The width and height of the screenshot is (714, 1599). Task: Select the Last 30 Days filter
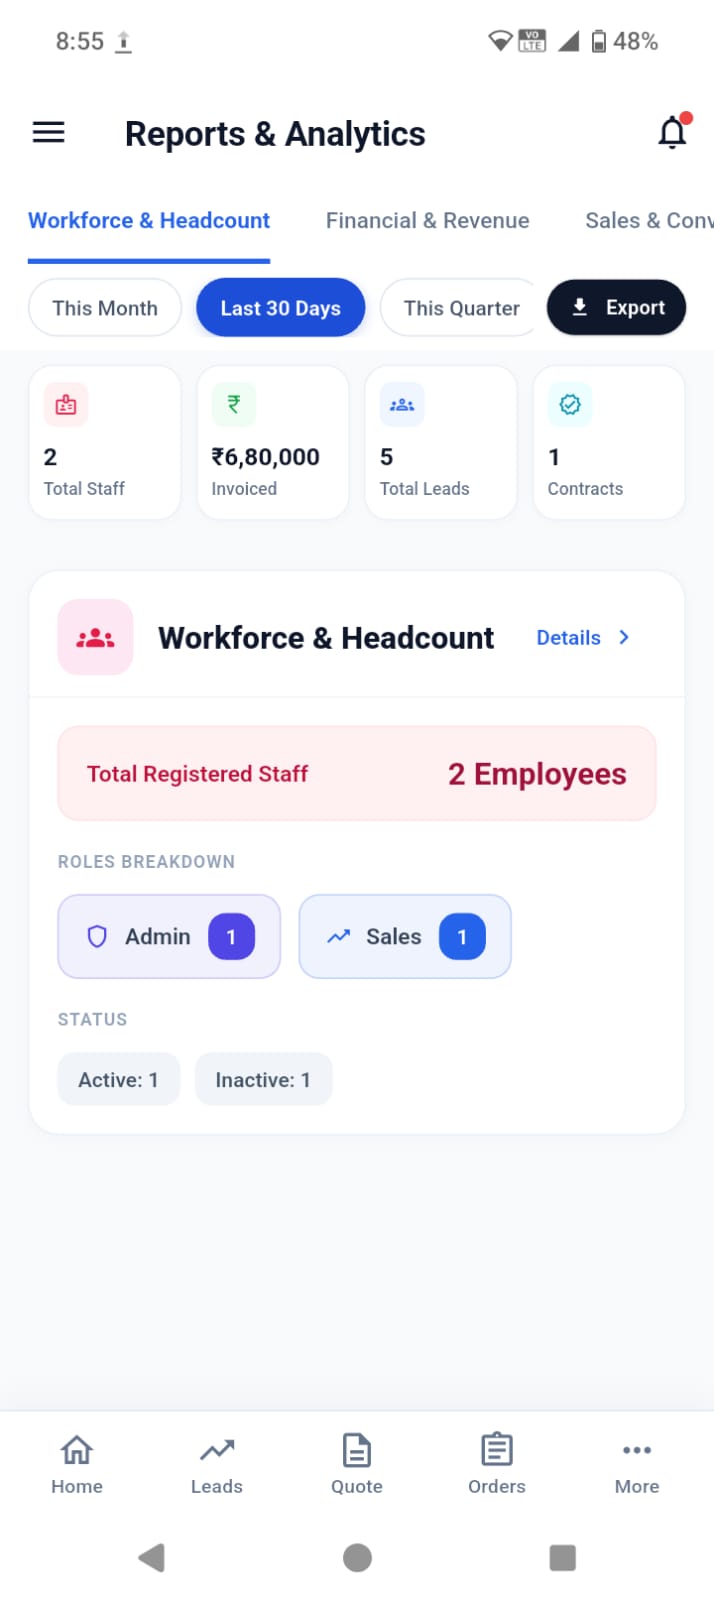click(281, 308)
